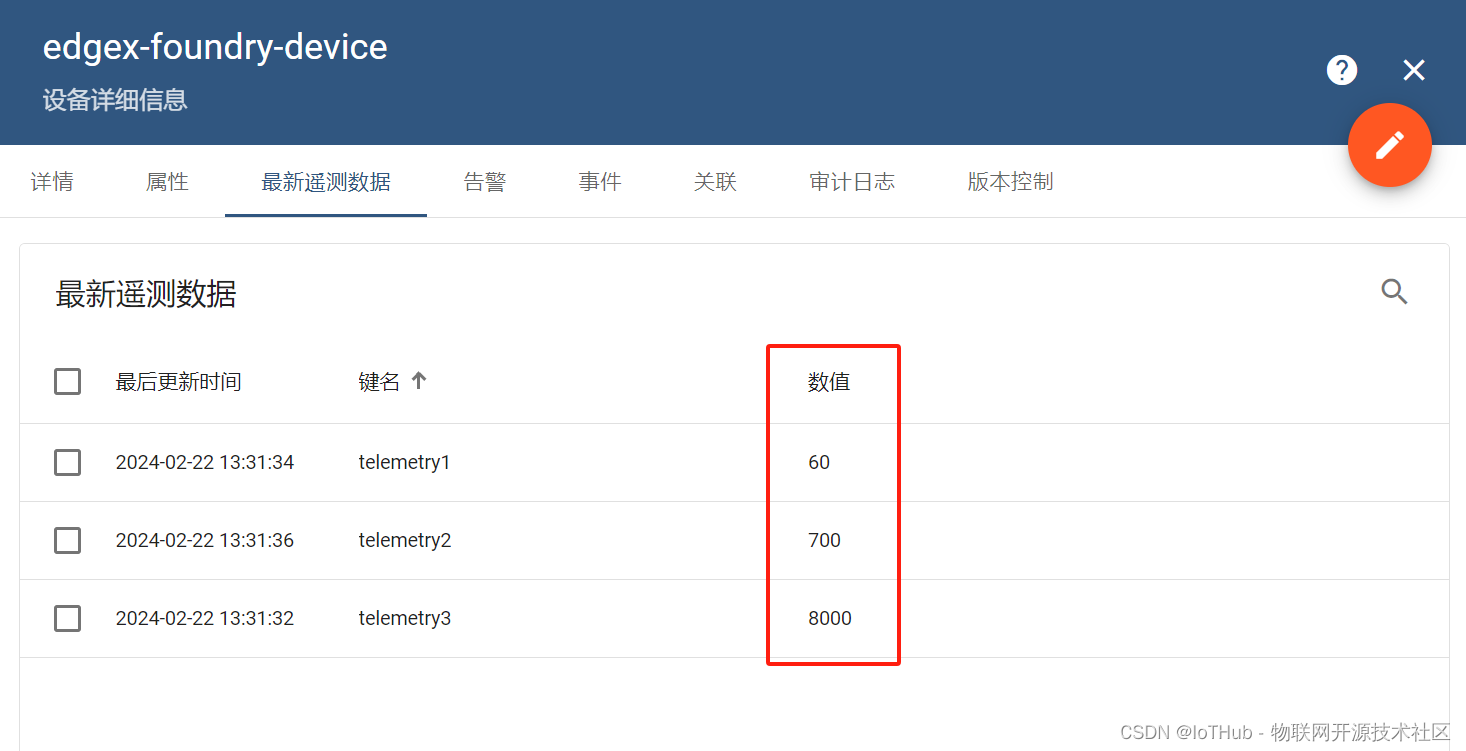Toggle the select-all checkbox in header
Viewport: 1466px width, 751px height.
coord(67,381)
